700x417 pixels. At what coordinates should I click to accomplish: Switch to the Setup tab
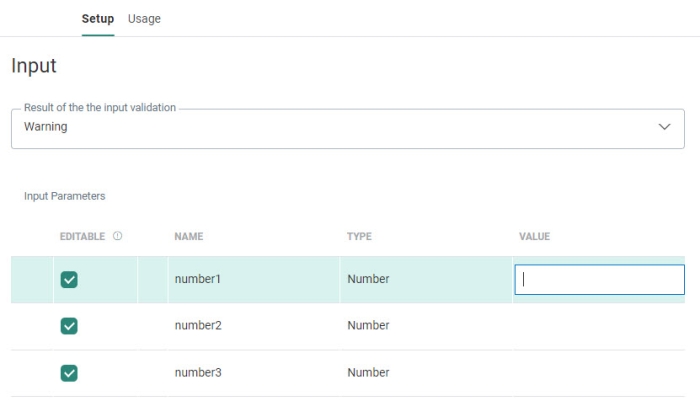97,19
